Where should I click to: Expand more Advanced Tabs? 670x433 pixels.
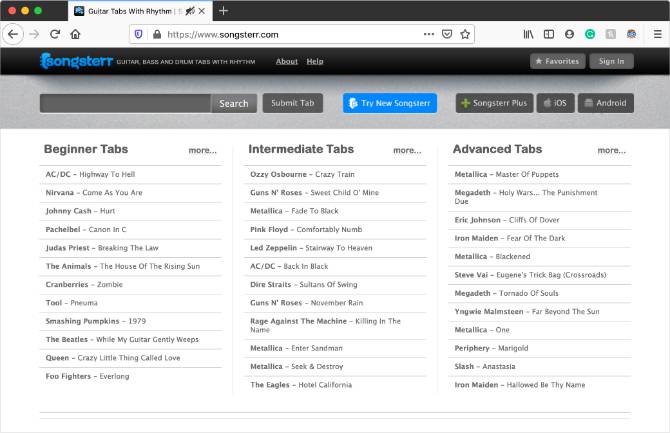(611, 151)
